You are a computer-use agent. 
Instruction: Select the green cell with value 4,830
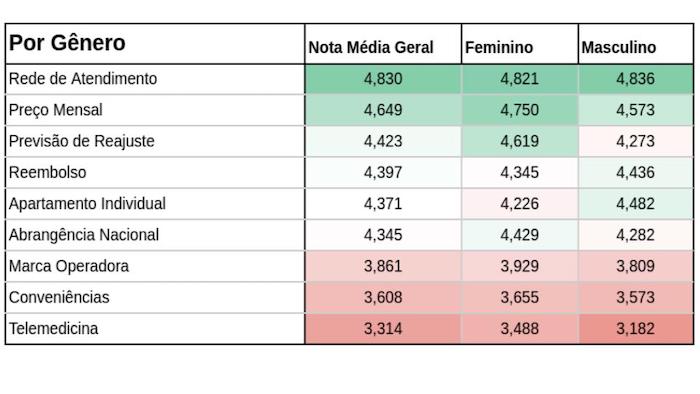383,79
